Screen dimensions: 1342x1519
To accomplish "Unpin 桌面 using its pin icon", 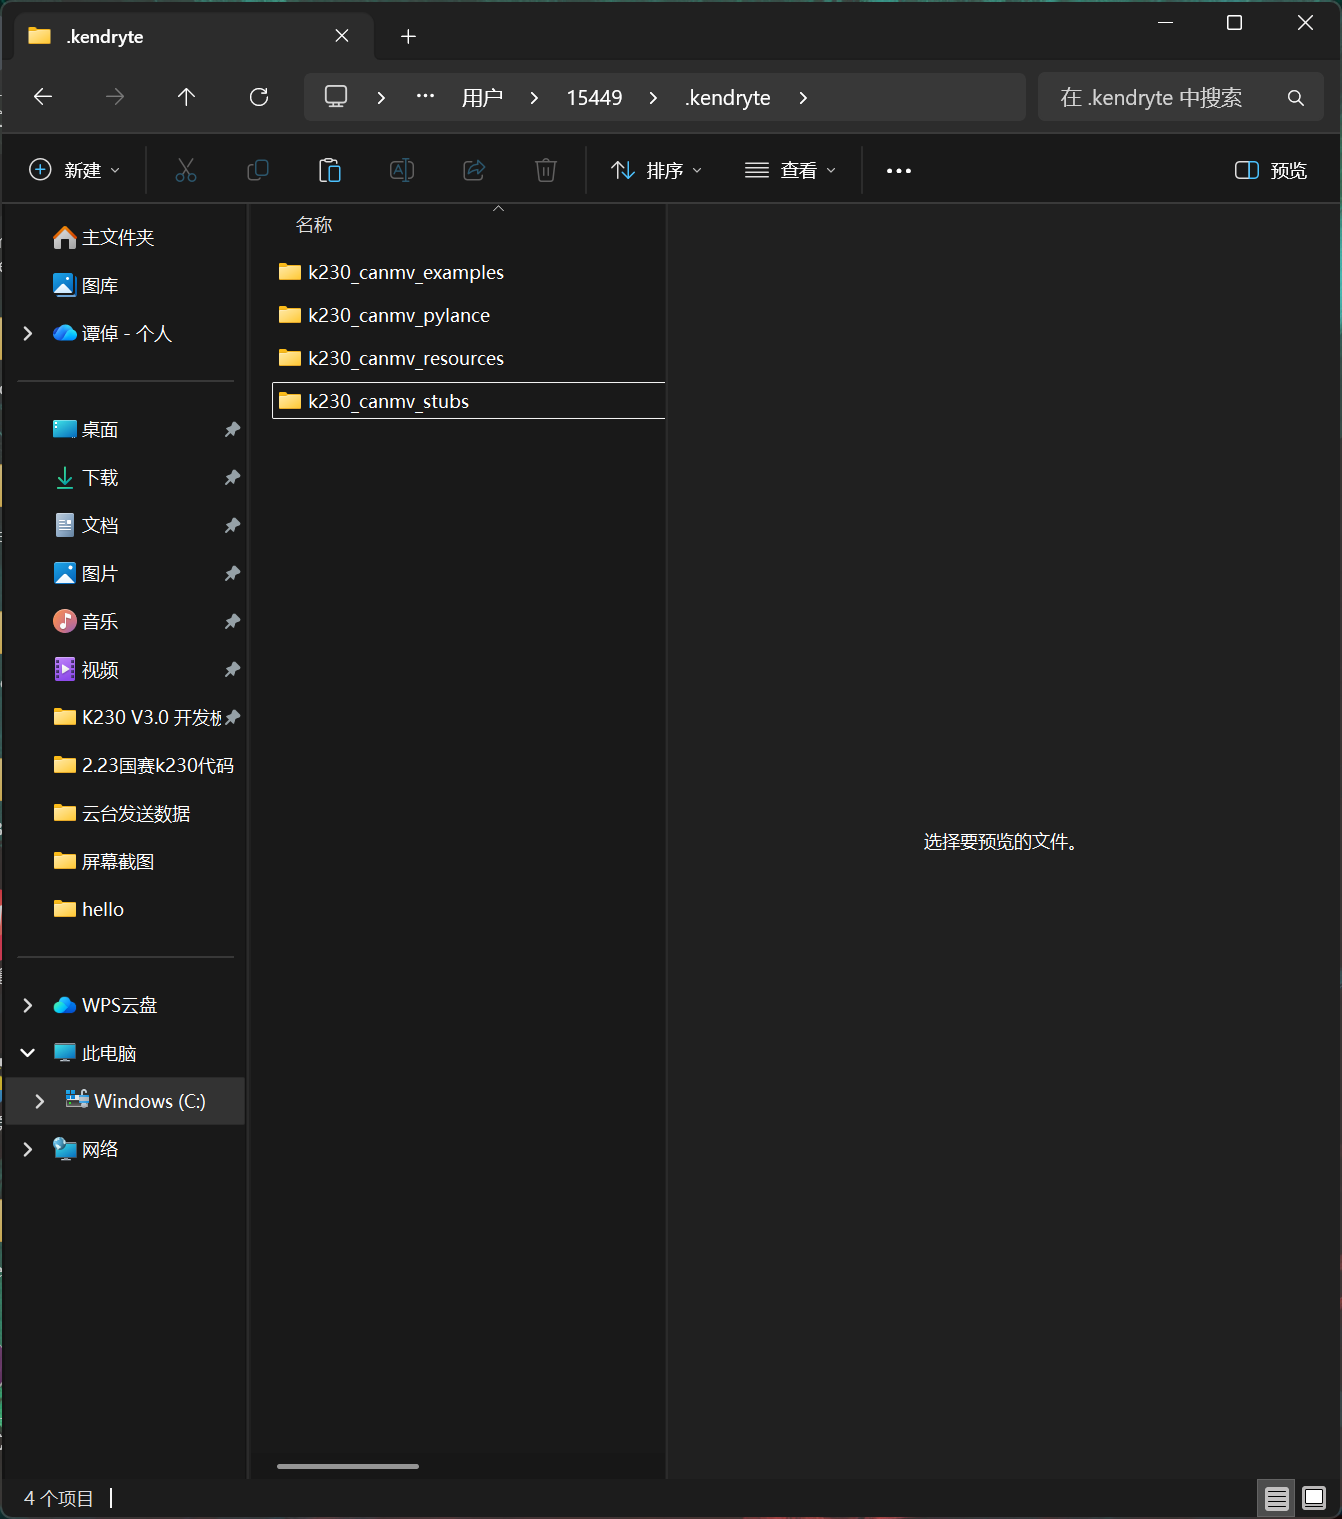I will click(x=232, y=429).
